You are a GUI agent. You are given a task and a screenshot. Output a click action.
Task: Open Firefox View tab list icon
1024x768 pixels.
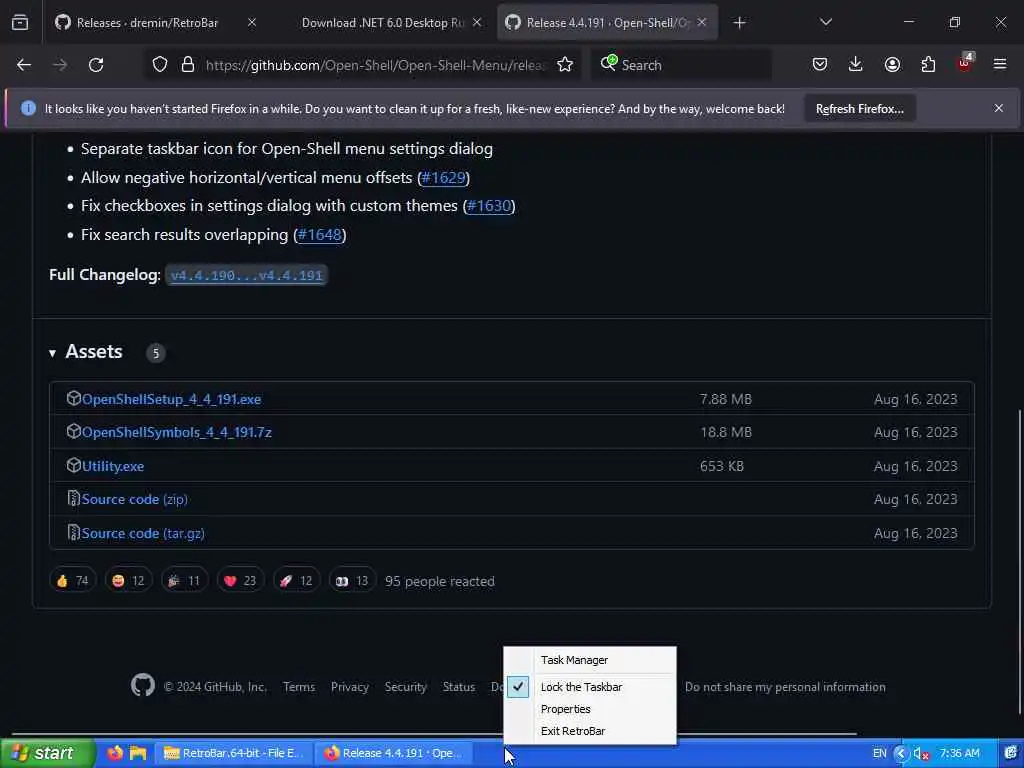pos(20,23)
